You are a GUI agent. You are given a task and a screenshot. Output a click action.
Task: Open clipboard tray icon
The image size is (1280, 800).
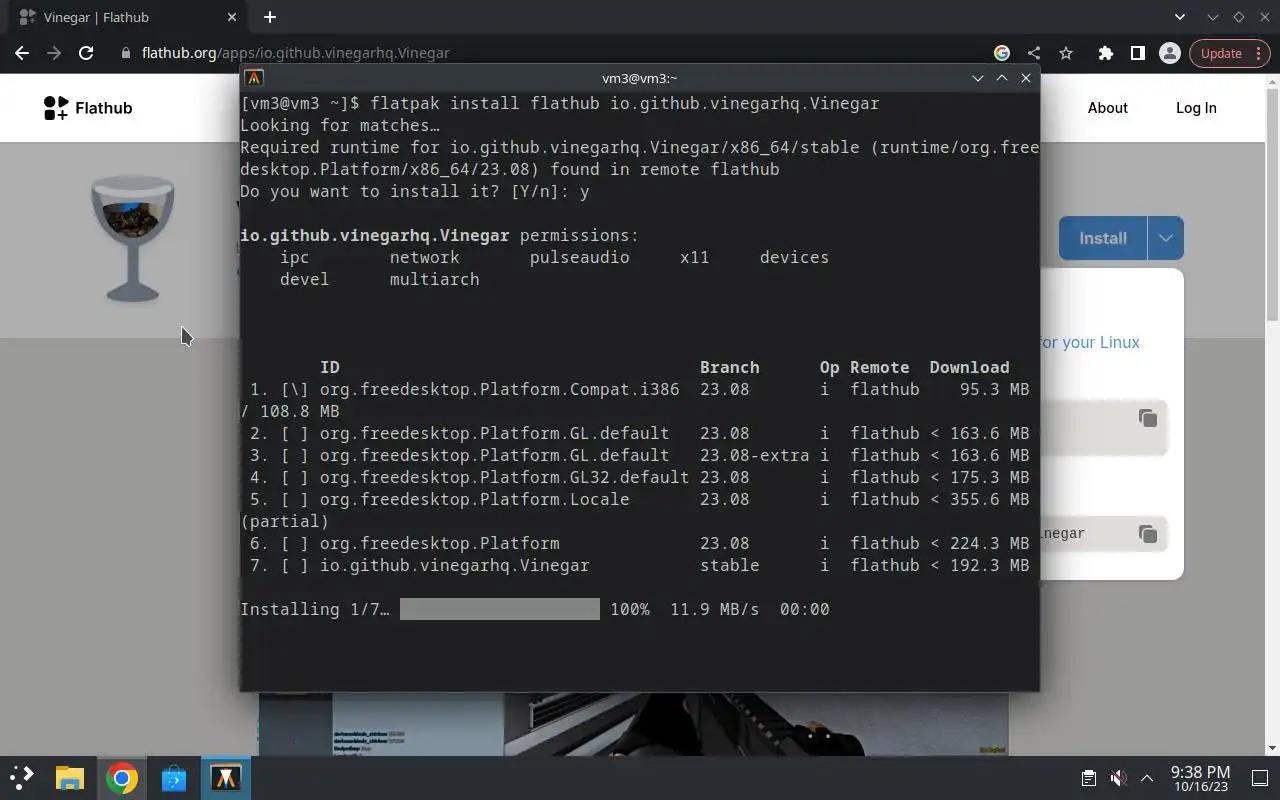pyautogui.click(x=1089, y=777)
